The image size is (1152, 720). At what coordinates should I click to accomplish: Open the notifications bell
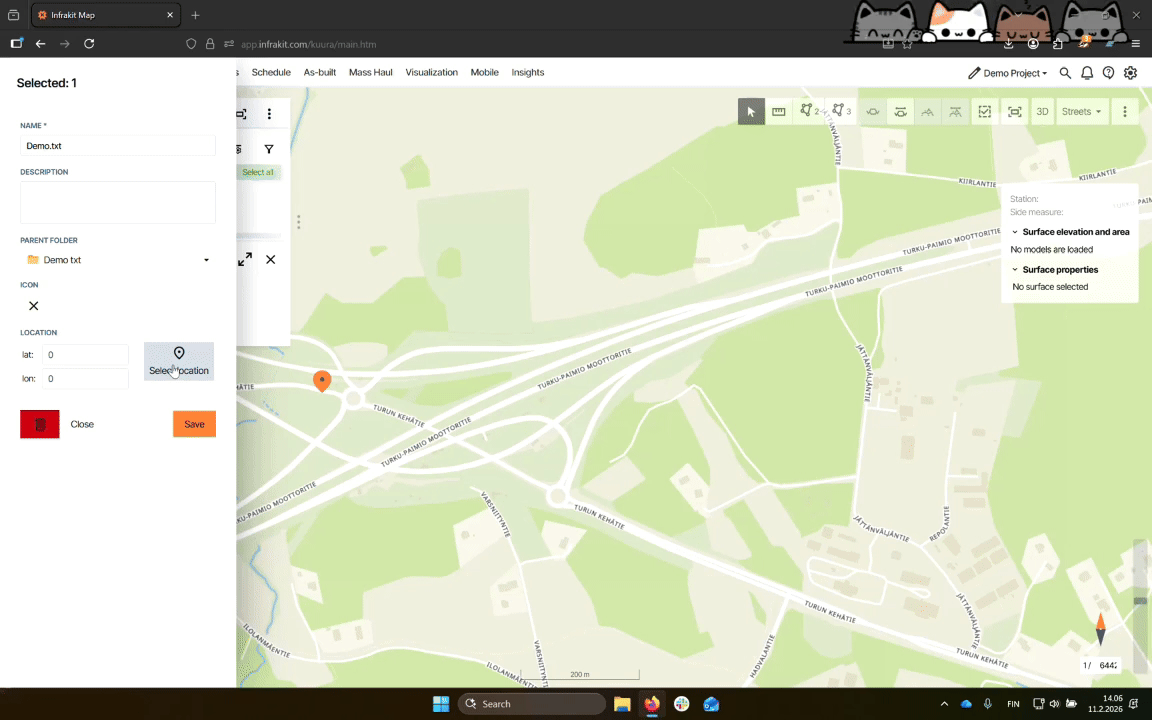point(1087,73)
